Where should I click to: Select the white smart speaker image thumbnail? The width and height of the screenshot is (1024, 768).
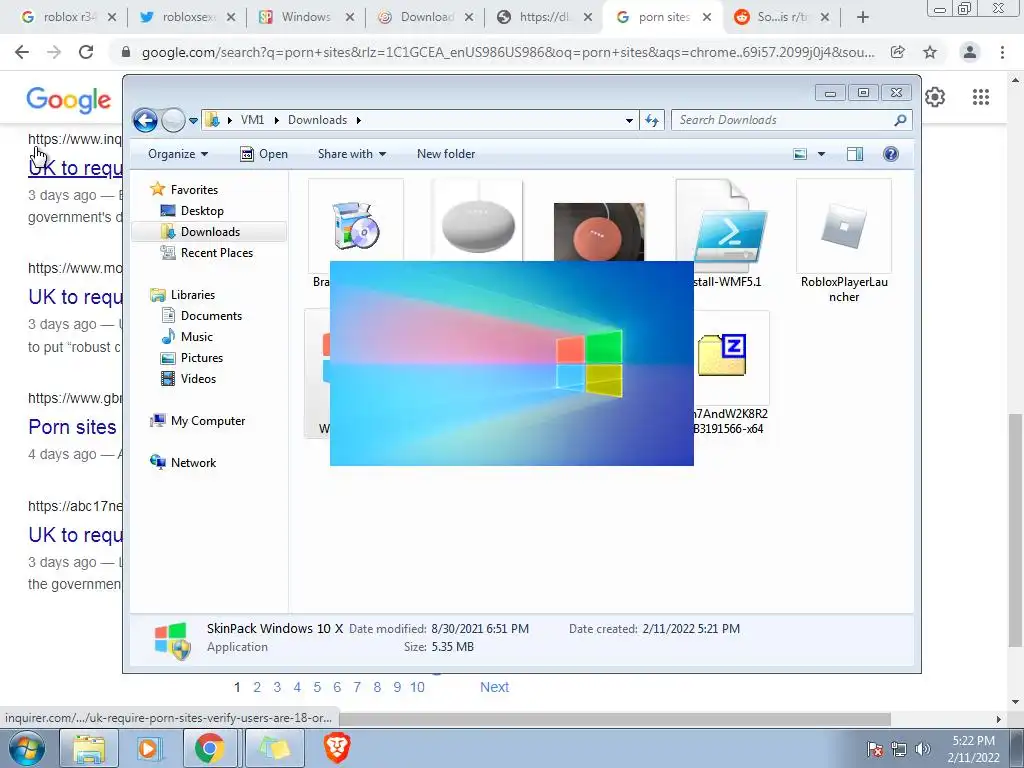click(477, 221)
